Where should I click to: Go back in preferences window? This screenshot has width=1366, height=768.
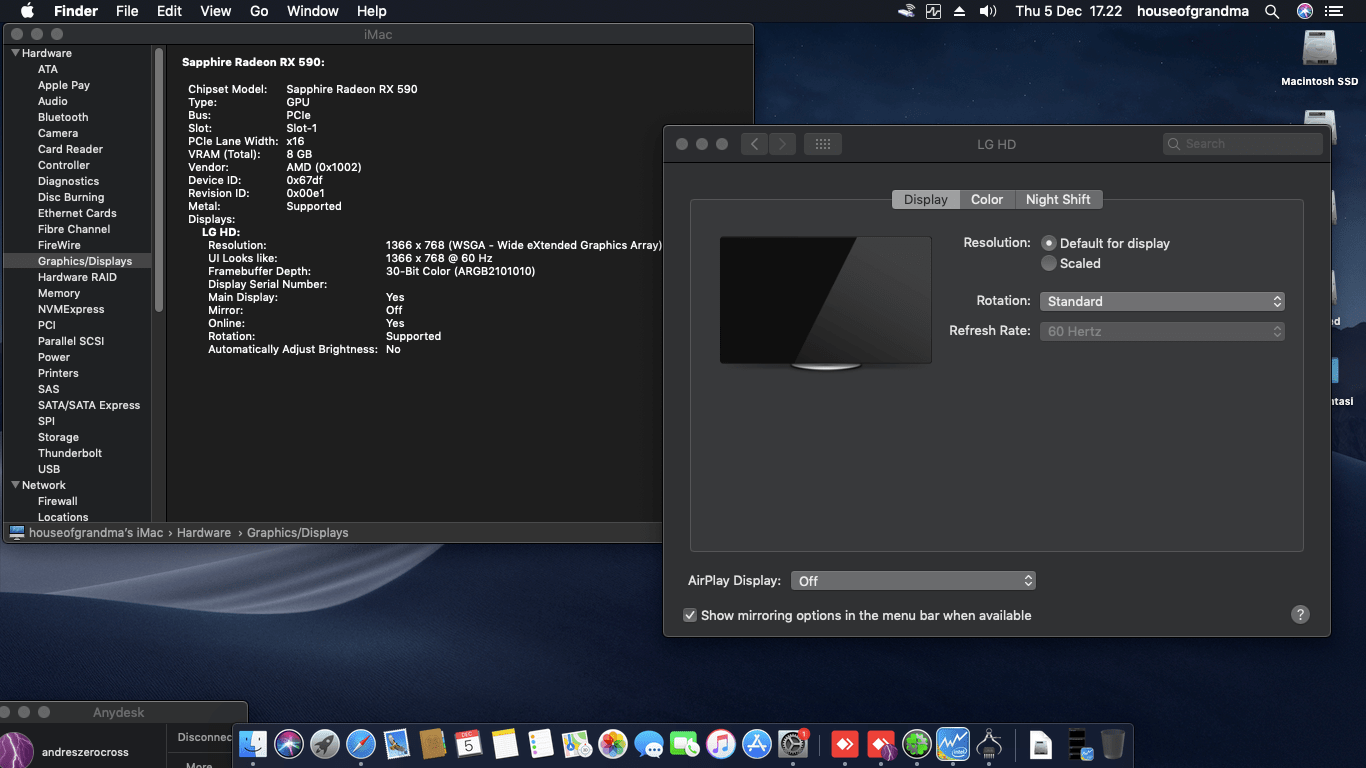(x=755, y=144)
